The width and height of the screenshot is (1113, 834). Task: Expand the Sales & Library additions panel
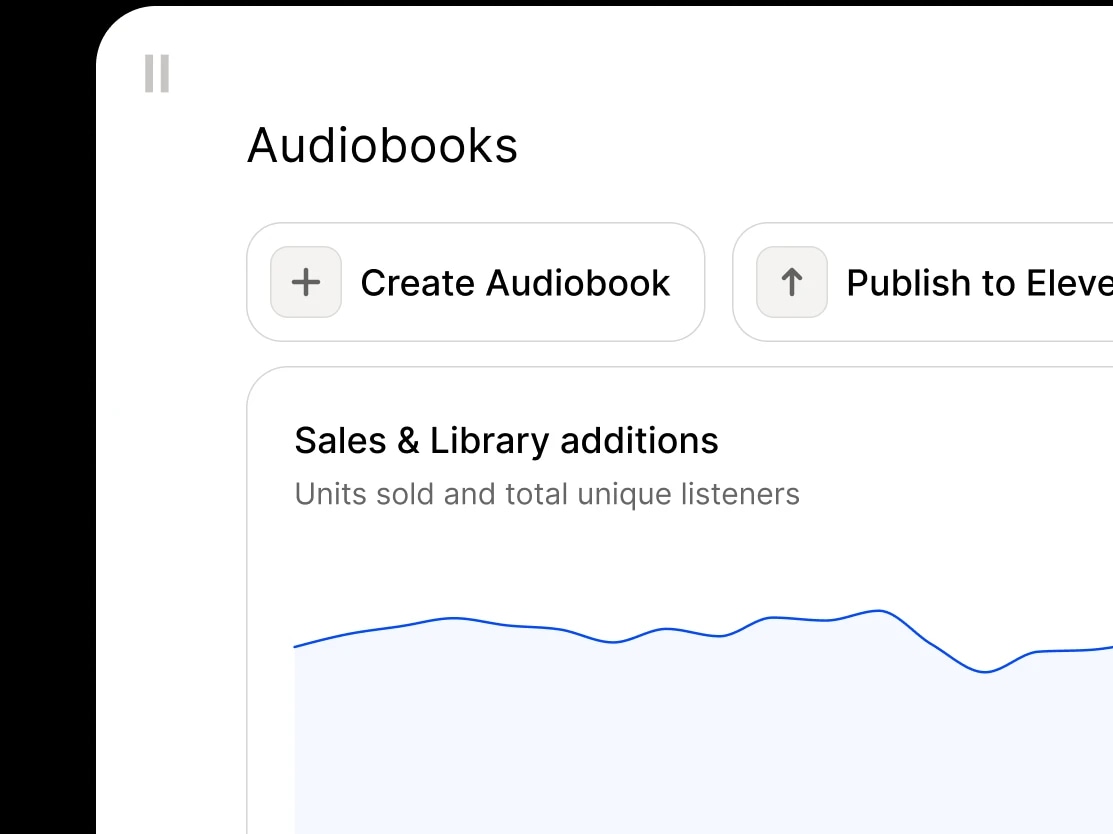pos(506,440)
